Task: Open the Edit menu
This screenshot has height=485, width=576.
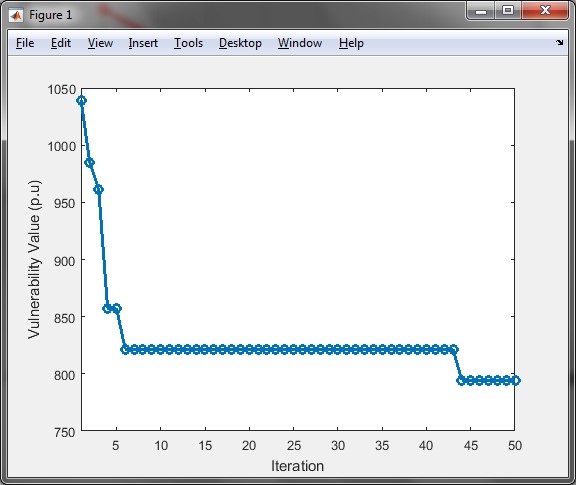Action: click(x=61, y=43)
